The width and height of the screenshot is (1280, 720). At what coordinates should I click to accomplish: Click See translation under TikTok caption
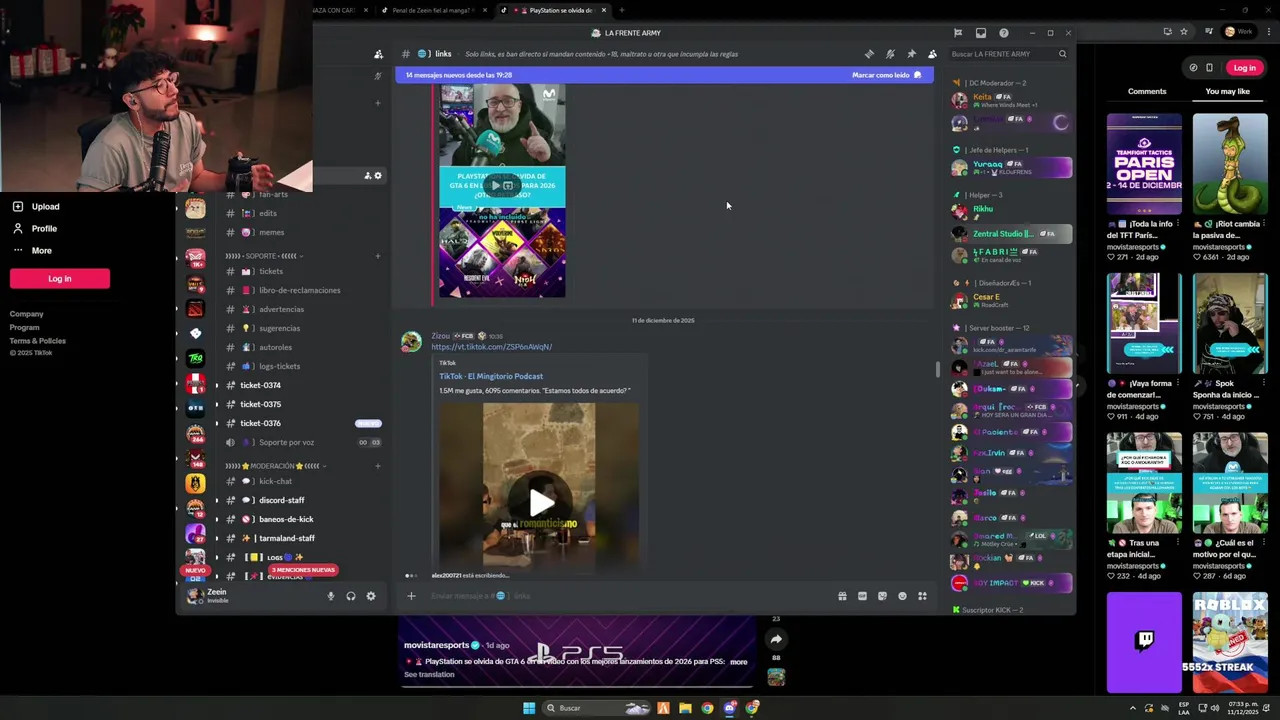429,674
